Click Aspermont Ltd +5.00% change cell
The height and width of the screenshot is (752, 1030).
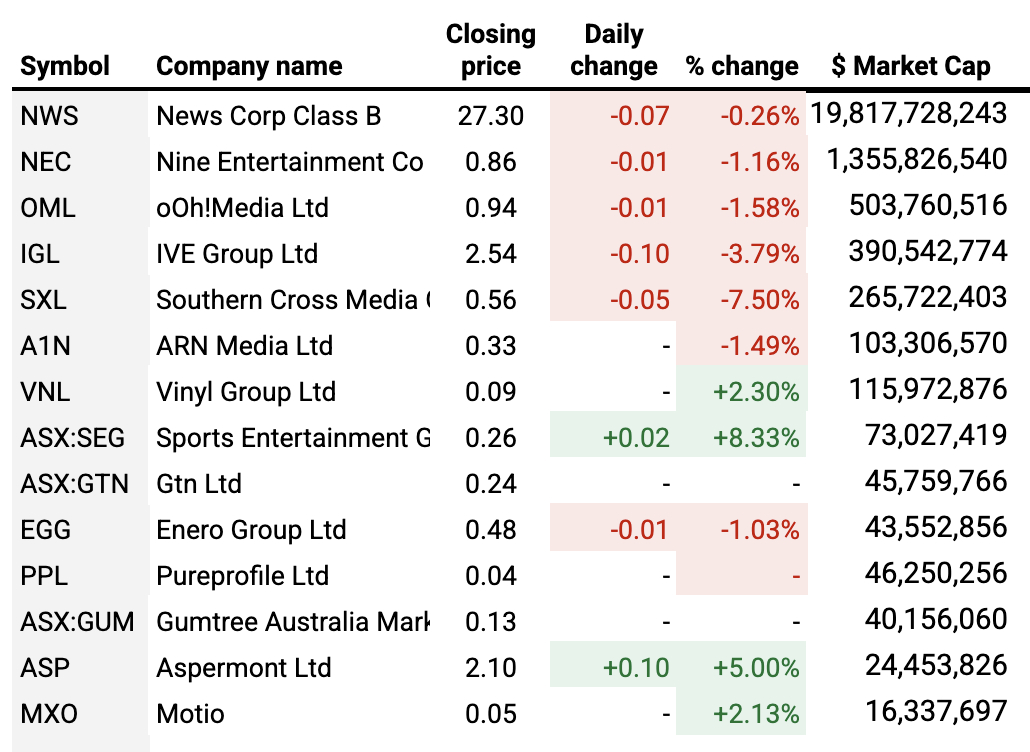756,668
